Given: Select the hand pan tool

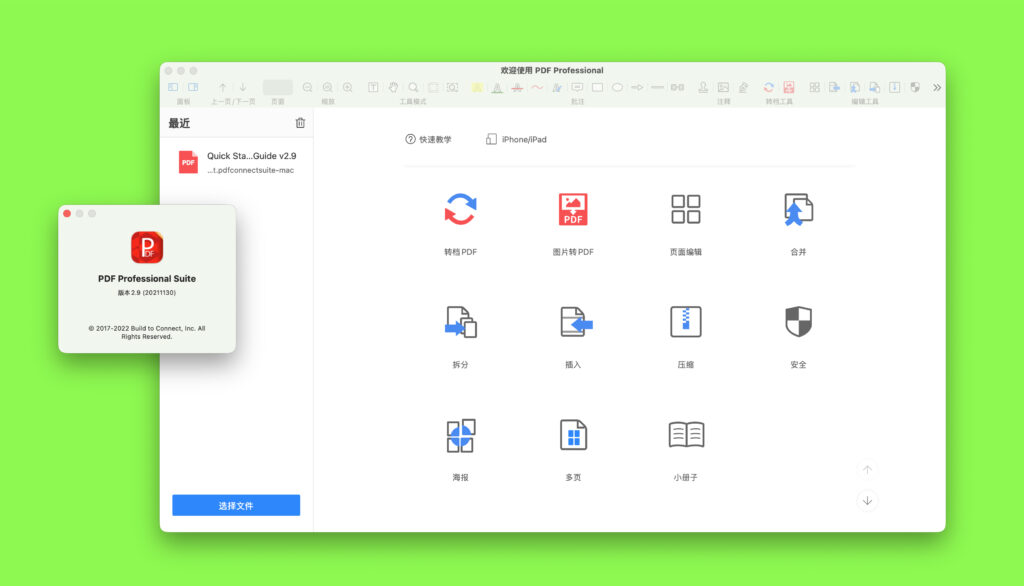Looking at the screenshot, I should [x=391, y=87].
